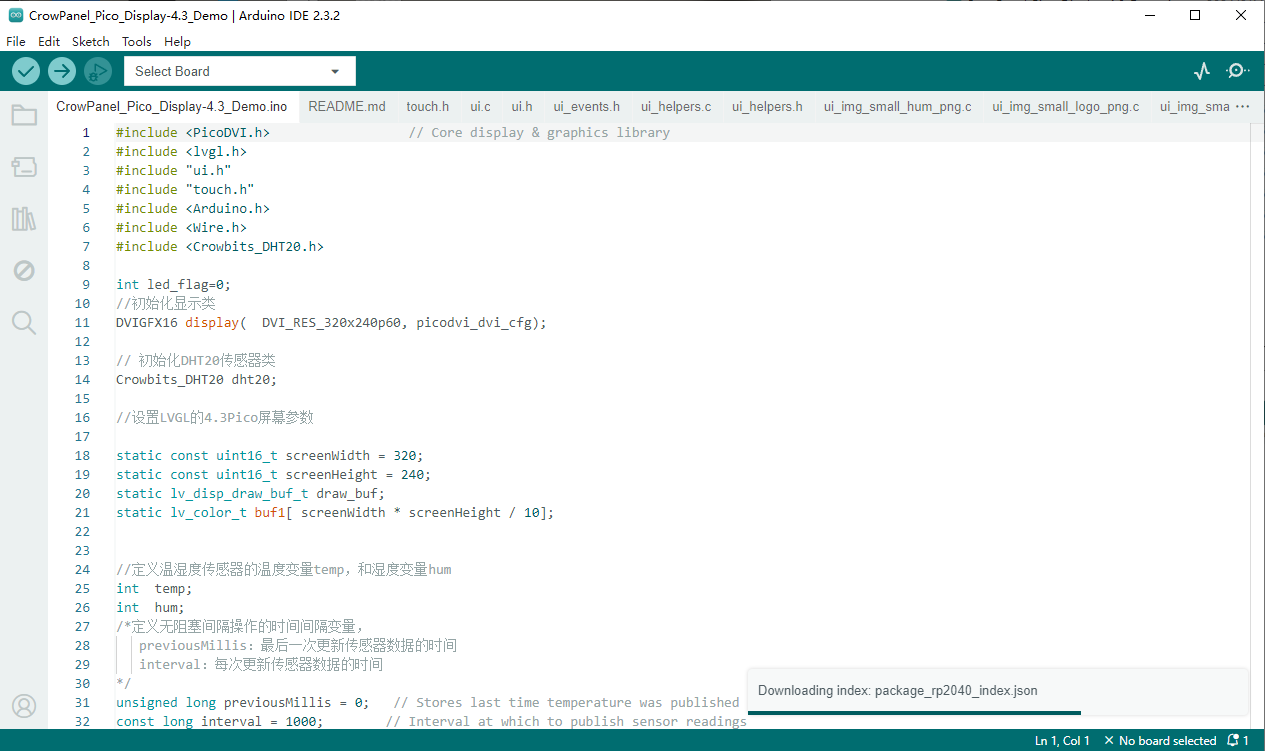Viewport: 1265px width, 751px height.
Task: Click the Ln 1, Col 1 cursor indicator
Action: (1062, 741)
